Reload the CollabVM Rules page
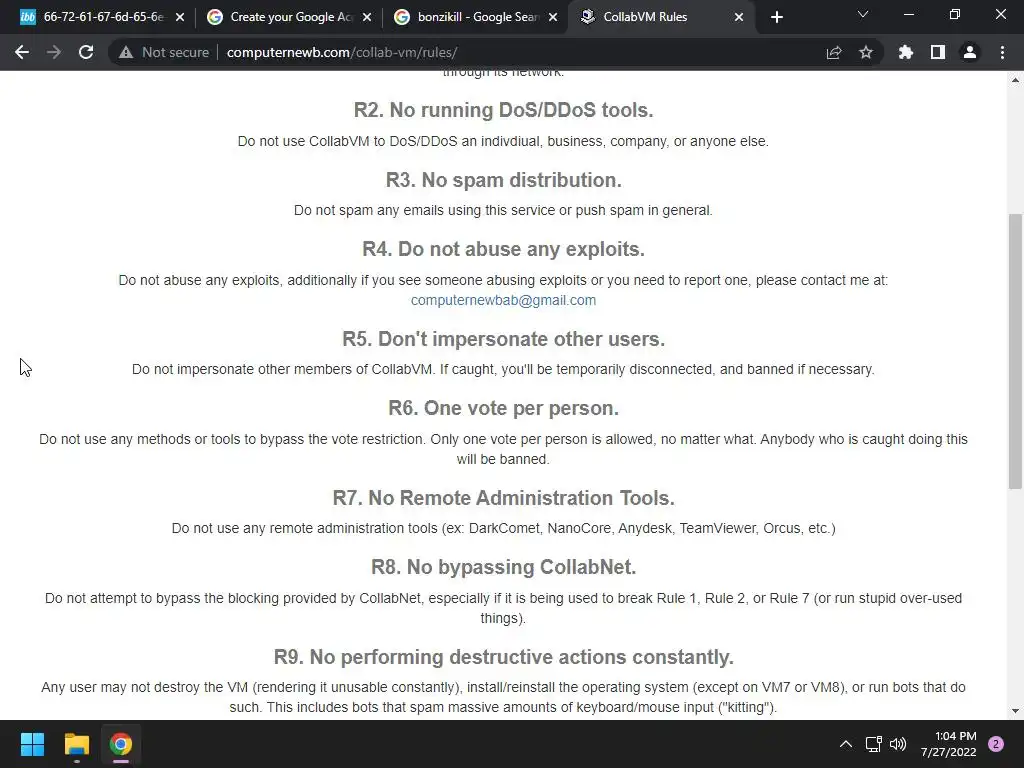The width and height of the screenshot is (1024, 768). click(x=86, y=52)
